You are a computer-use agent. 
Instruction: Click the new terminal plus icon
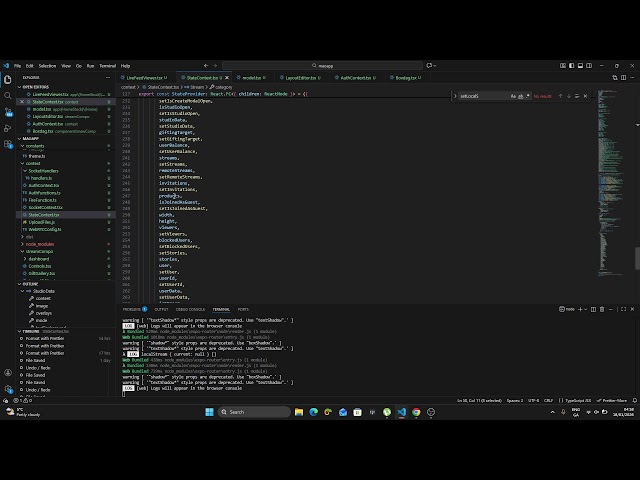580,309
